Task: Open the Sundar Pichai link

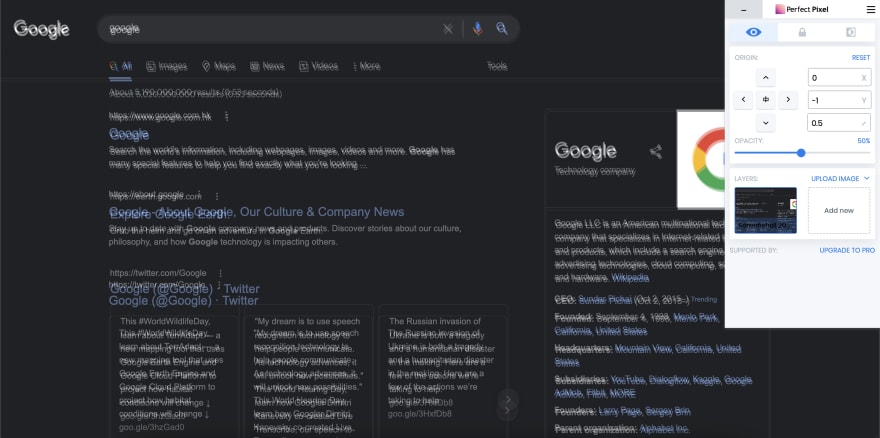Action: 605,299
